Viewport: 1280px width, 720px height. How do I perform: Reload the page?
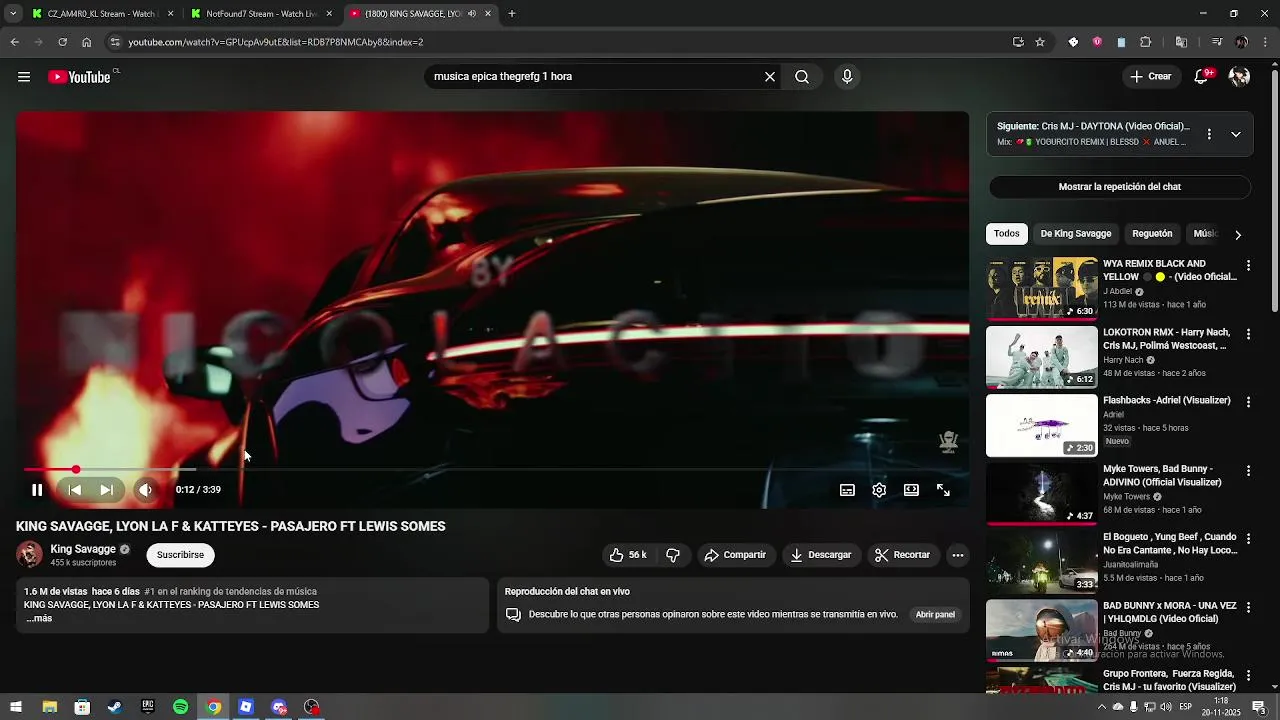(62, 42)
